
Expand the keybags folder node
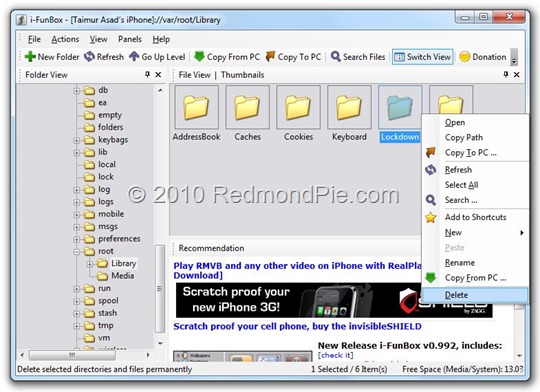[x=76, y=140]
